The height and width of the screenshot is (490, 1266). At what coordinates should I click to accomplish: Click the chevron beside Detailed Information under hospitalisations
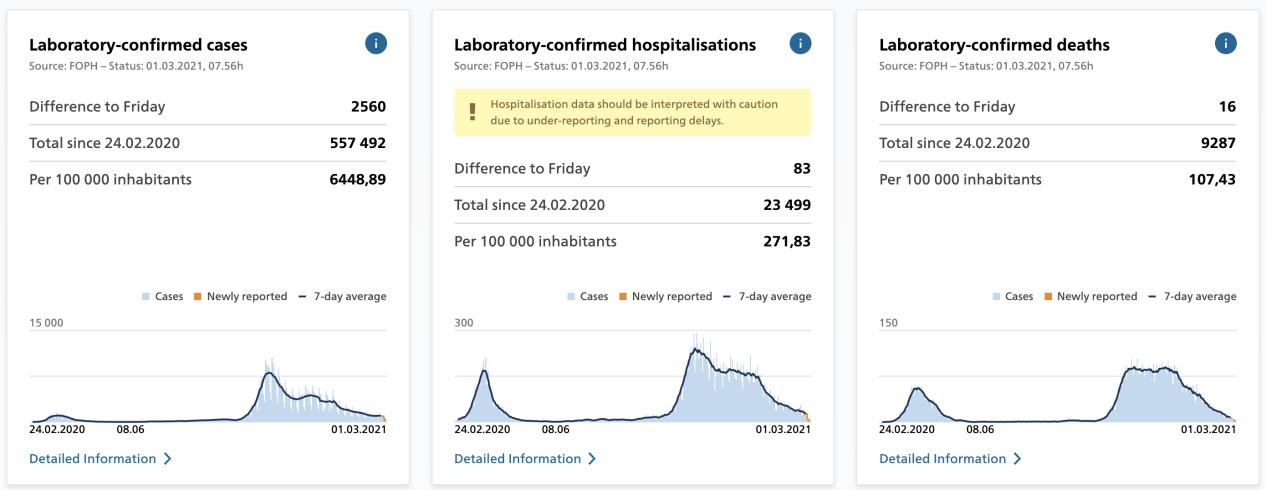(592, 459)
